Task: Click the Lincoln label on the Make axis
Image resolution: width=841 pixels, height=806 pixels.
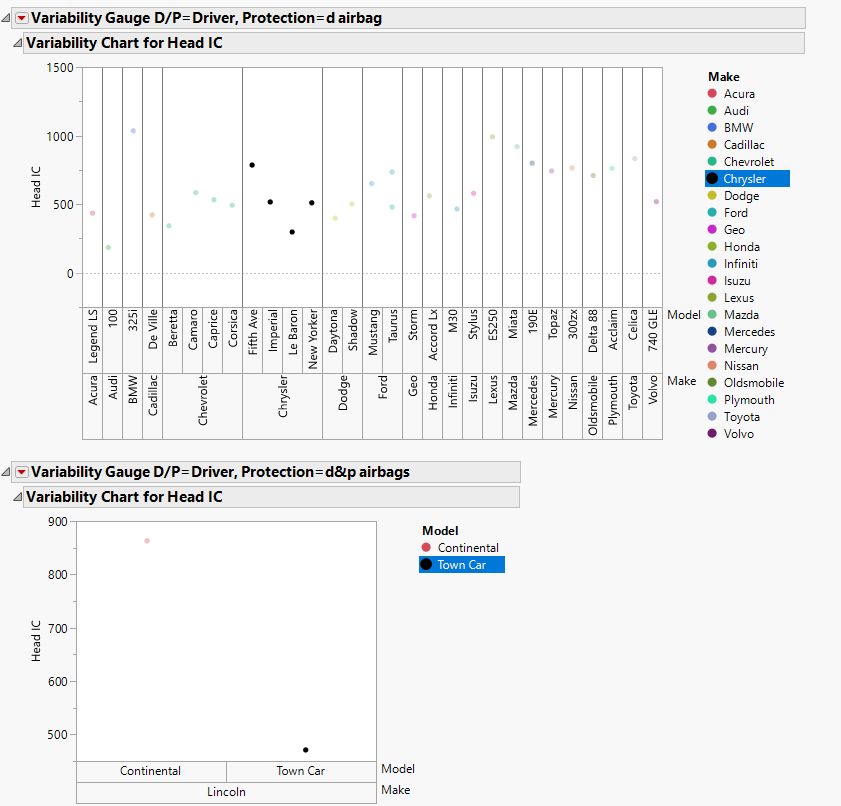Action: pos(226,791)
